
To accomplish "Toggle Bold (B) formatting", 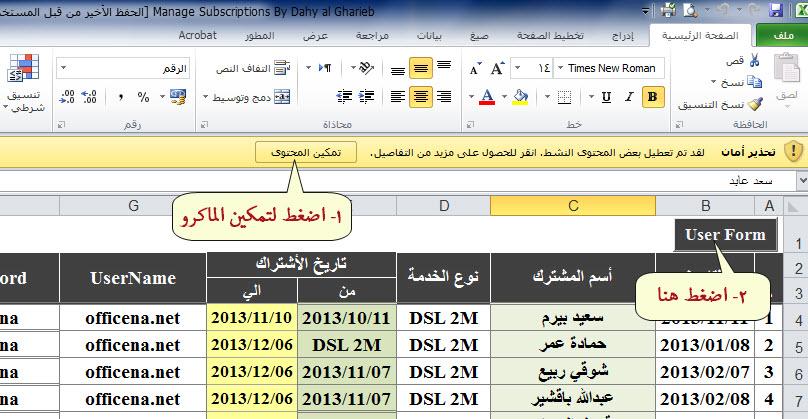I will (652, 97).
